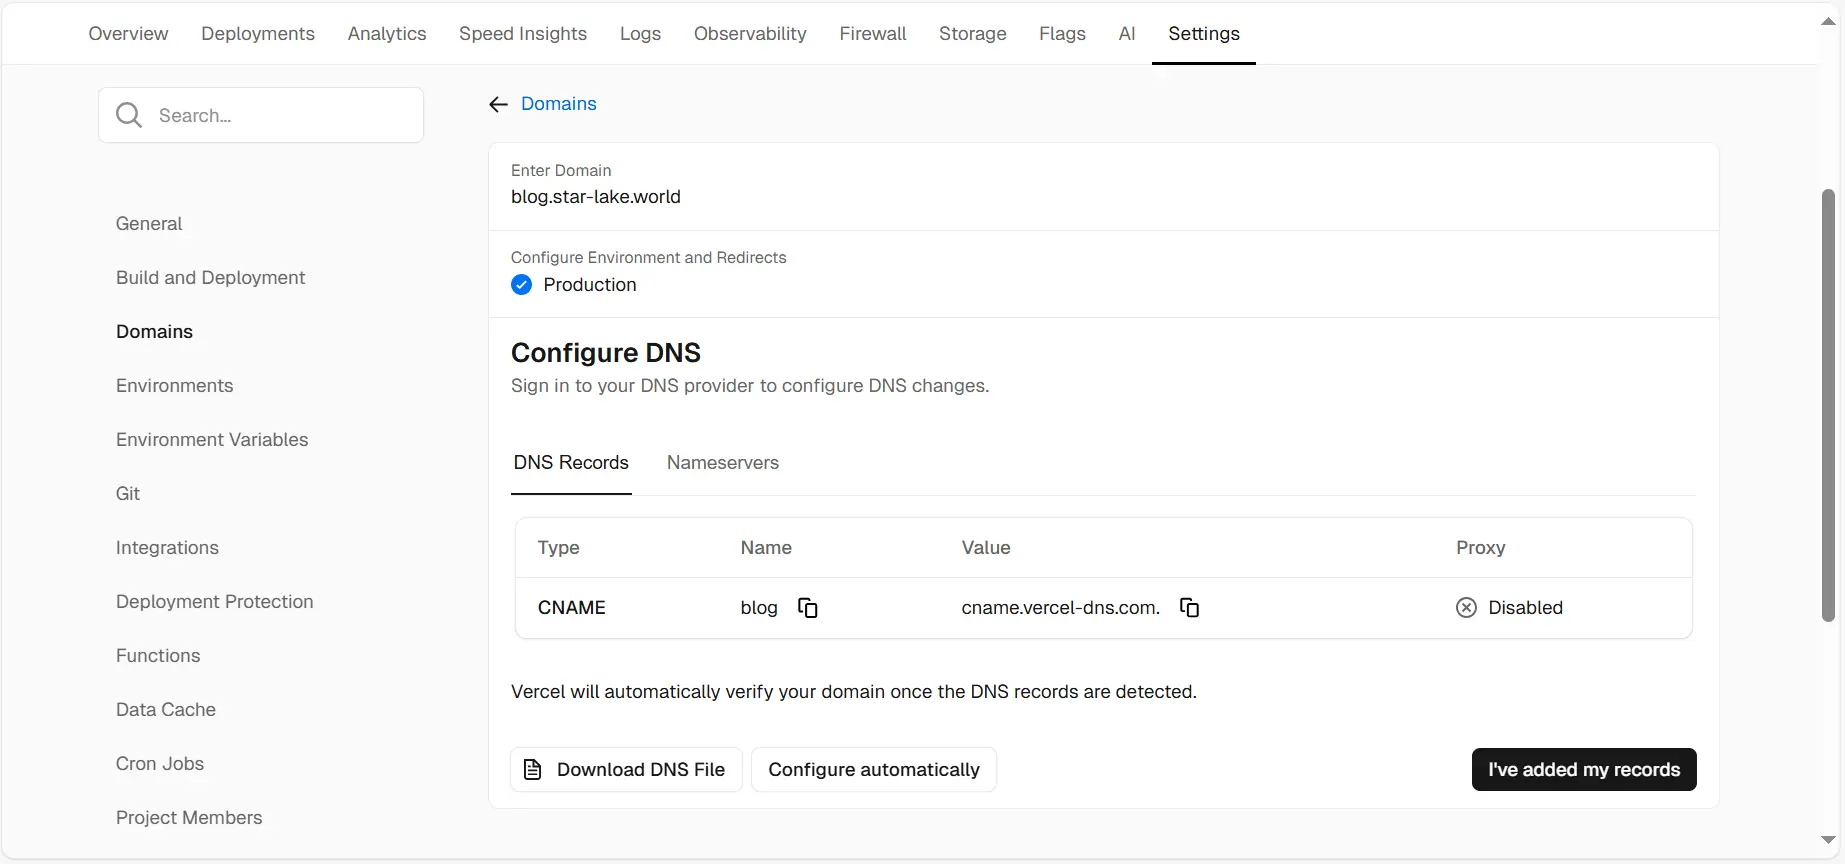Go back via the Domains link

559,104
